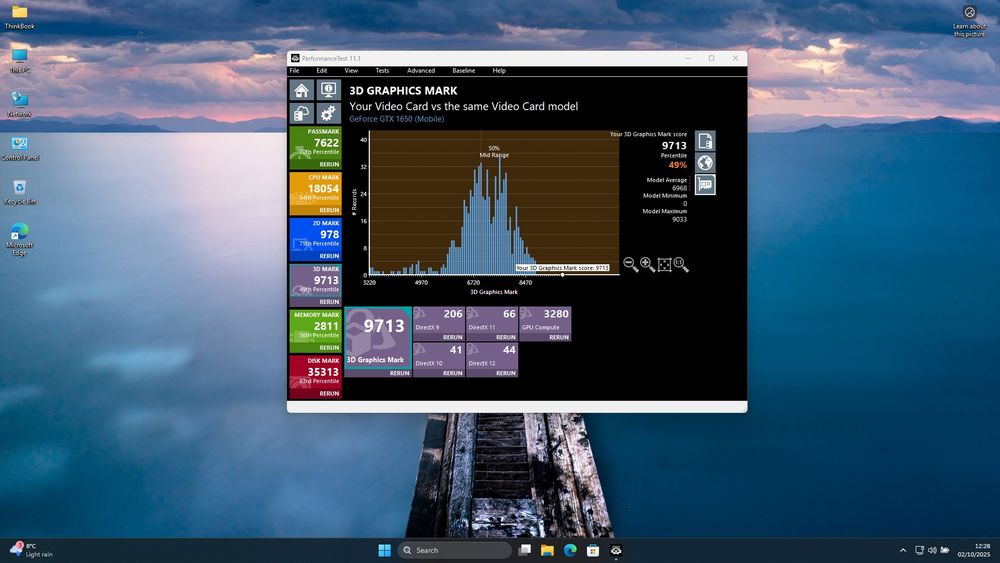Rerun the 3D Mark sidebar test
1000x563 pixels.
point(329,302)
